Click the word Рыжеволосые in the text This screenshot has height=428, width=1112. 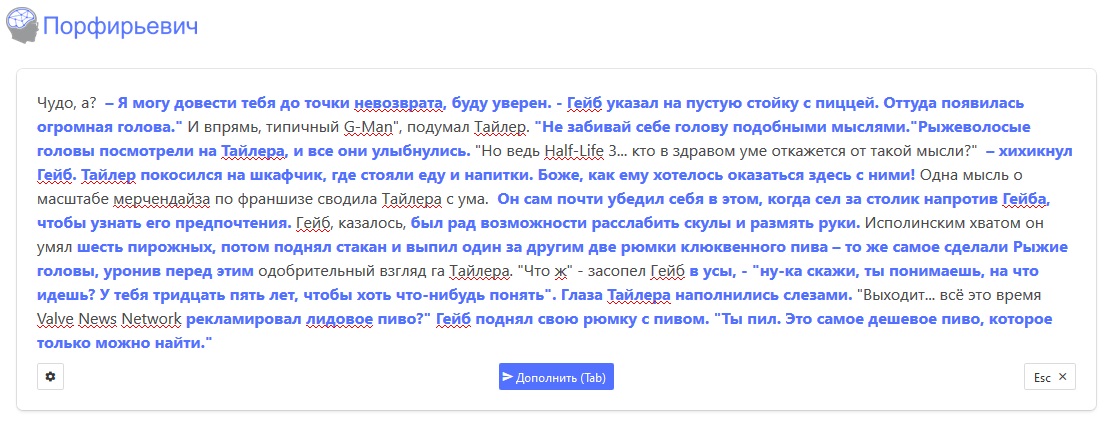click(972, 128)
